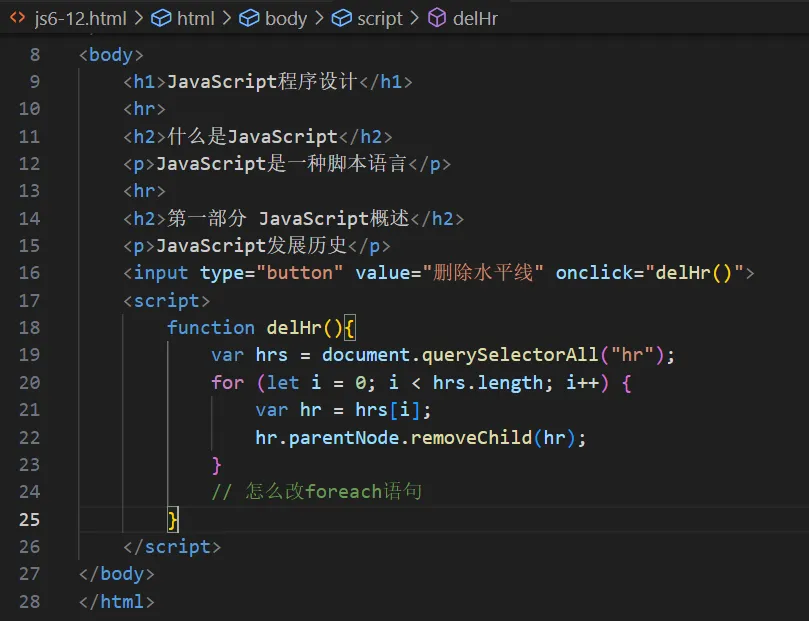Click the <hr> tag on line 13
809x621 pixels.
144,191
